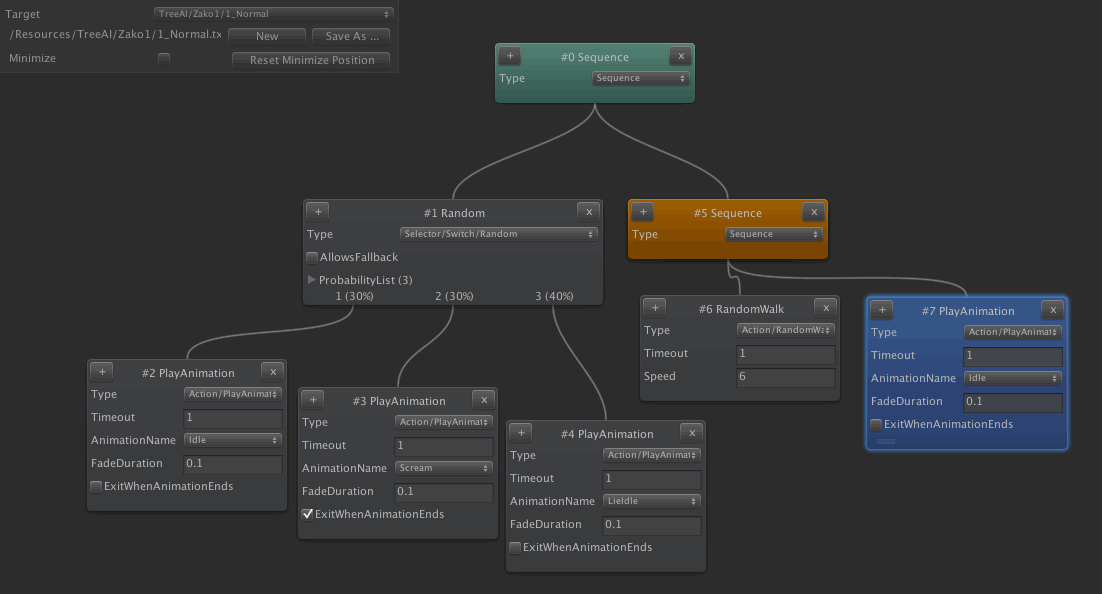Toggle the Minimize checkbox

pos(165,58)
